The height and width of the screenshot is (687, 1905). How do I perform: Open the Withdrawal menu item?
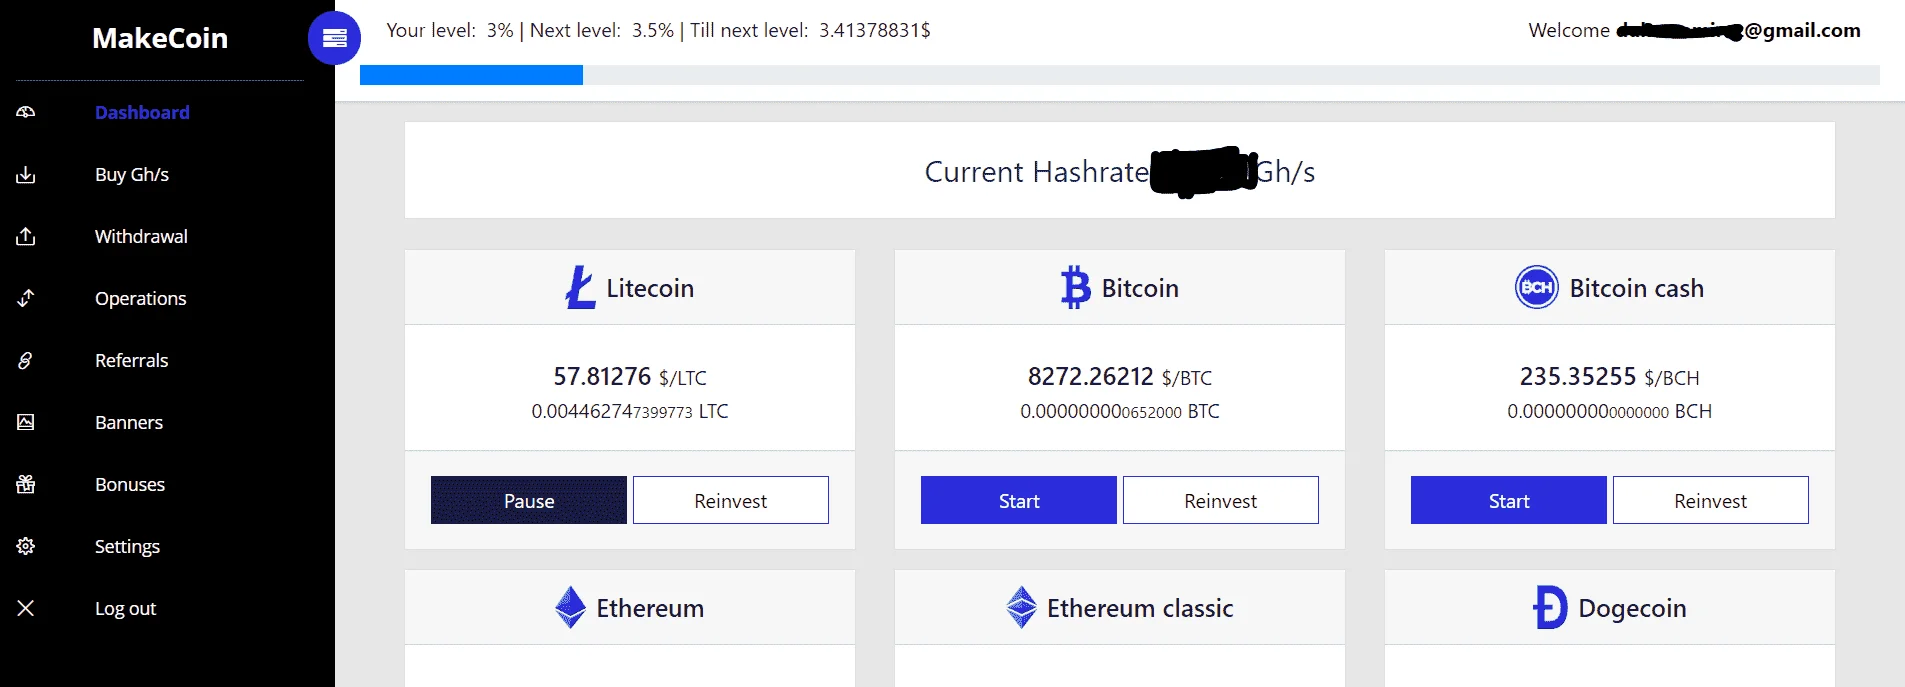(141, 236)
